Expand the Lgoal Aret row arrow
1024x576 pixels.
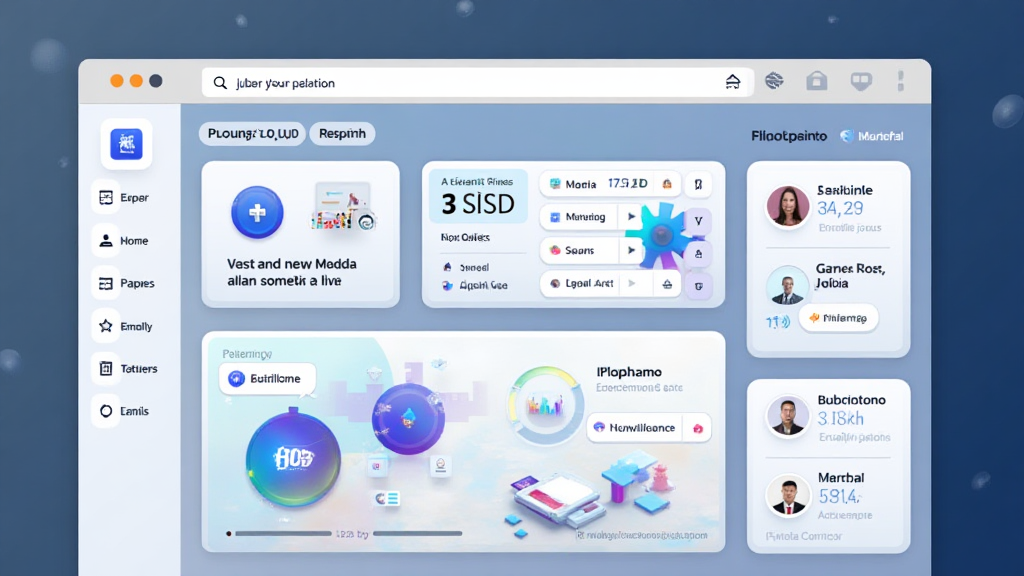pyautogui.click(x=631, y=285)
